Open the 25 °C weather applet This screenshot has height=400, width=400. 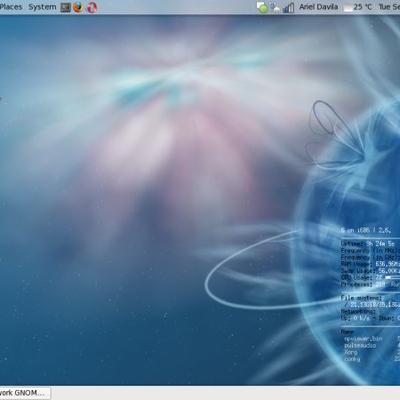pos(362,7)
